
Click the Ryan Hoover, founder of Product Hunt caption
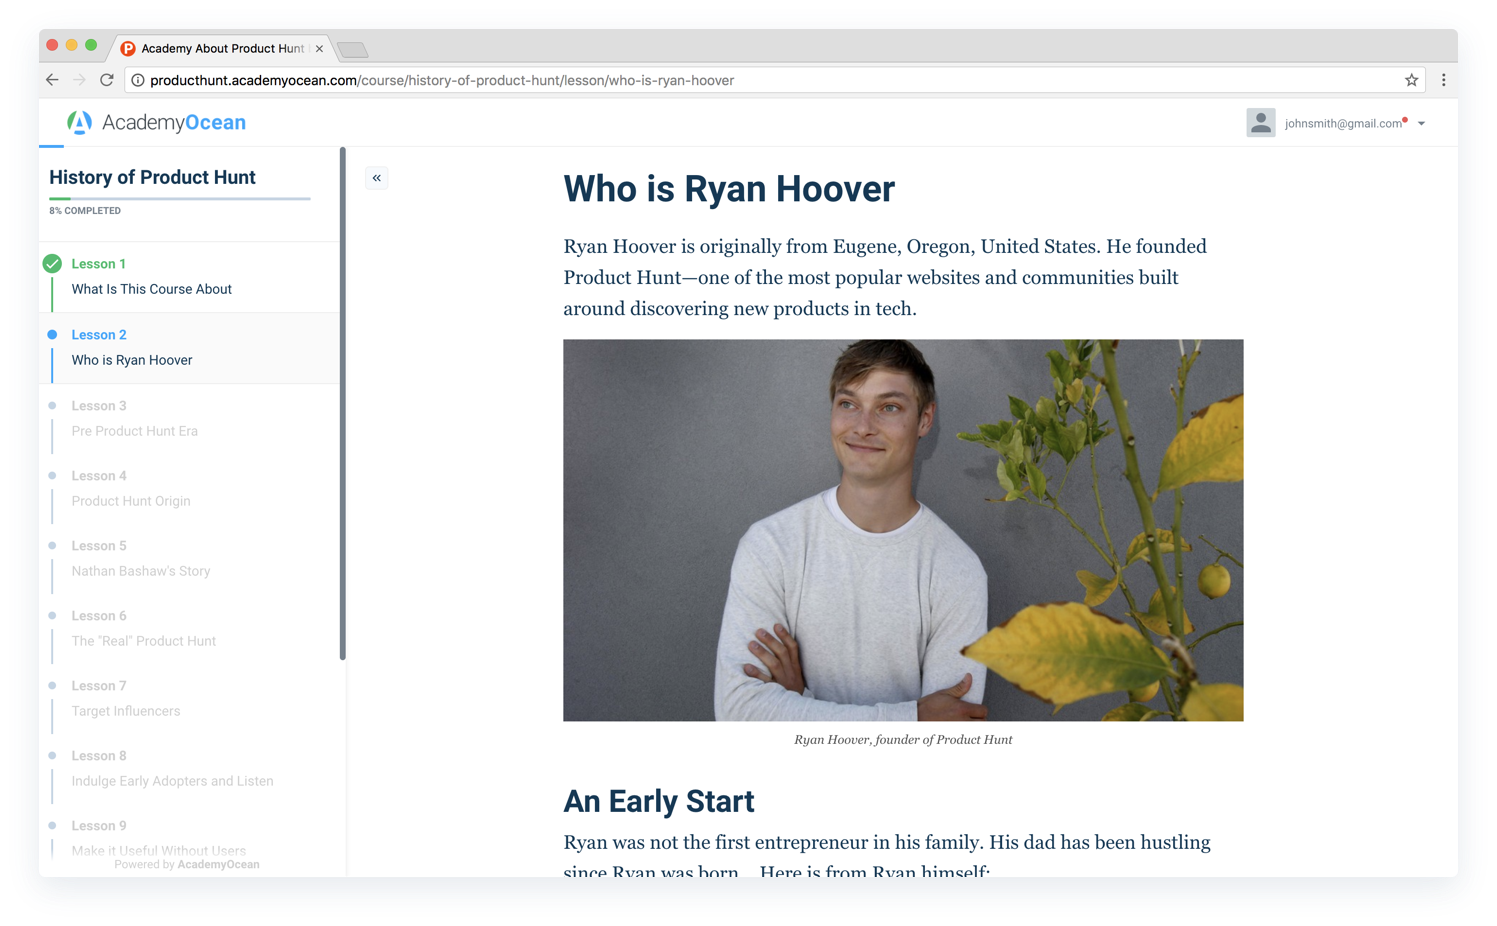(903, 740)
